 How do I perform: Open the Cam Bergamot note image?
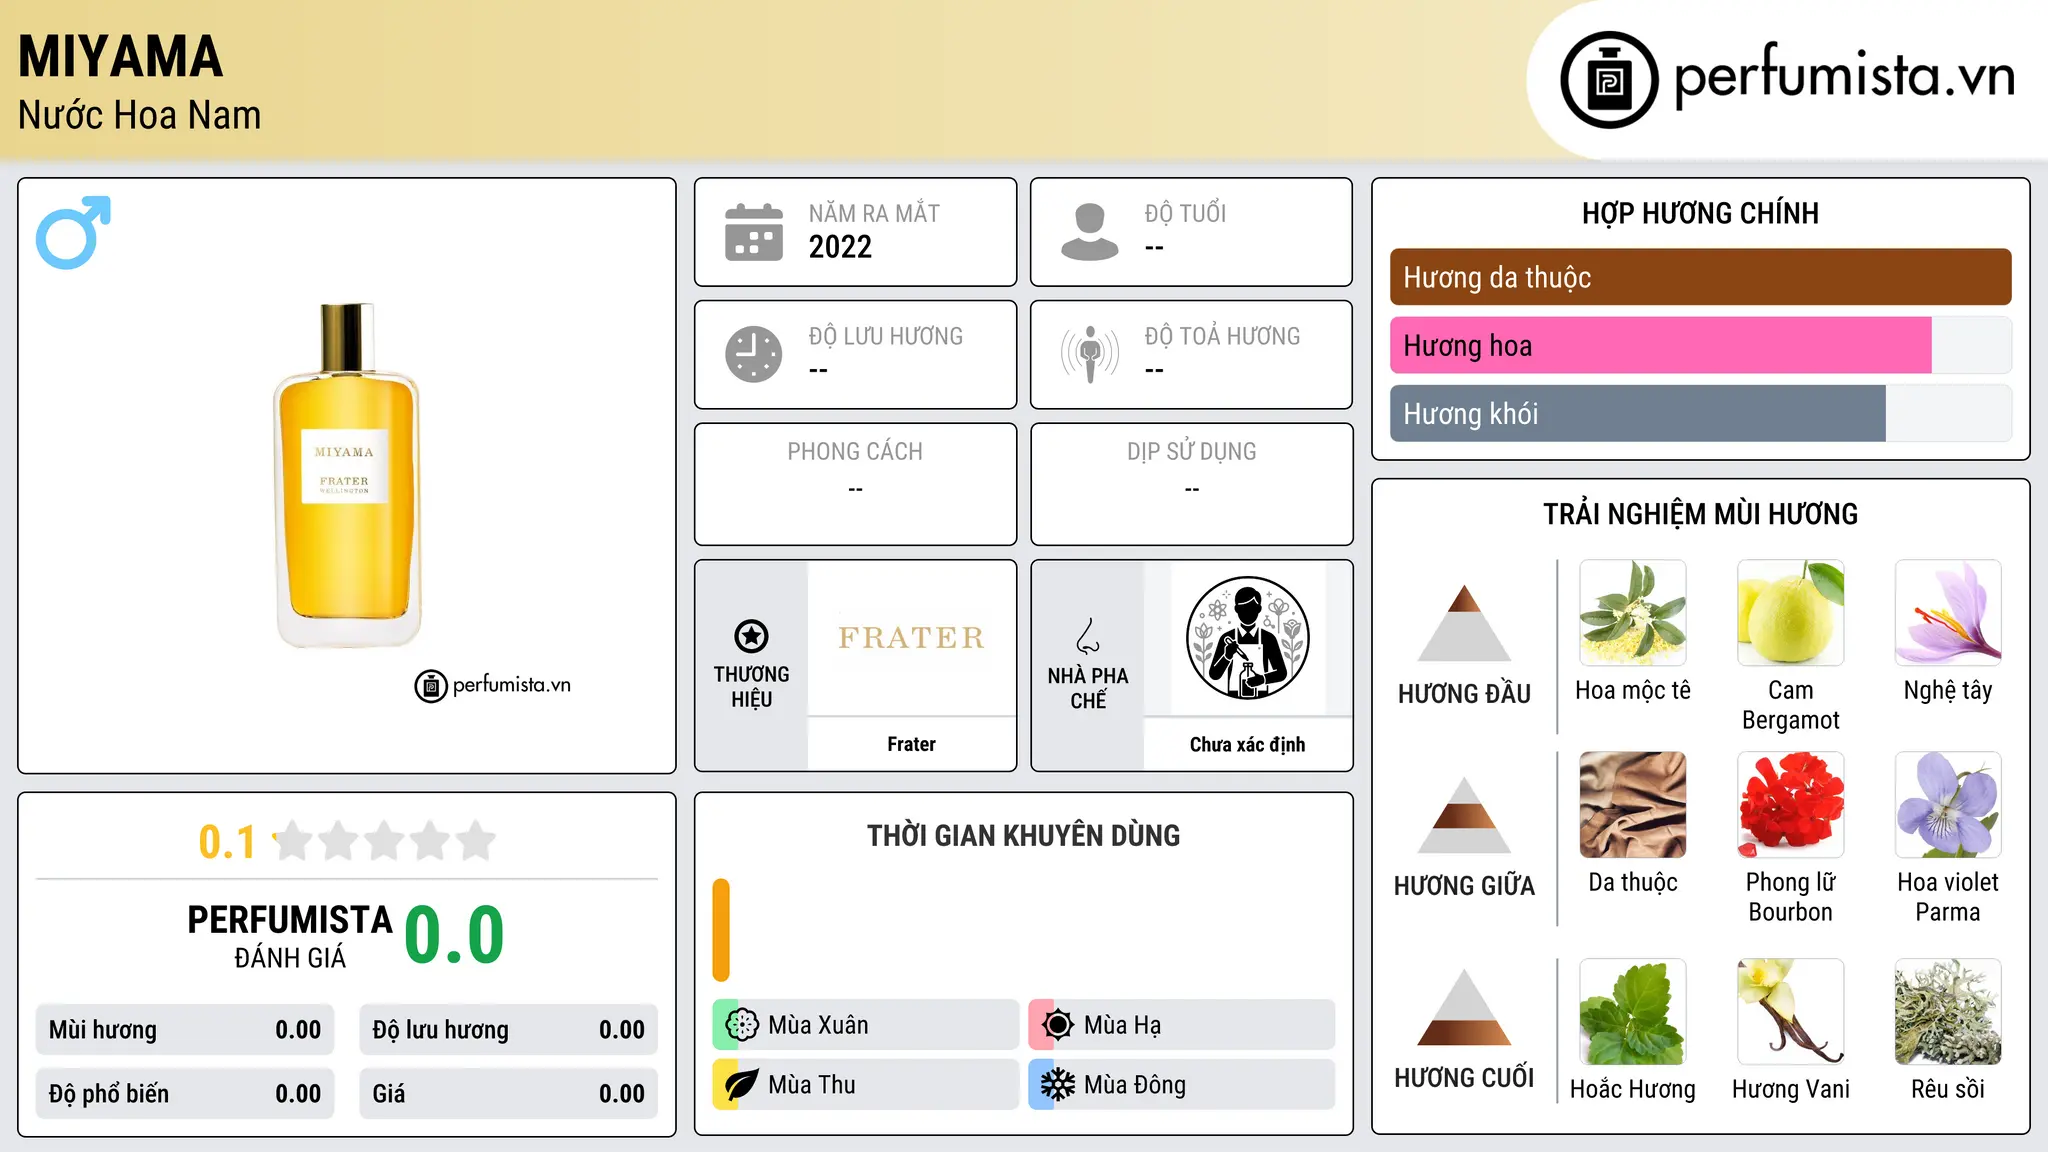(1790, 613)
